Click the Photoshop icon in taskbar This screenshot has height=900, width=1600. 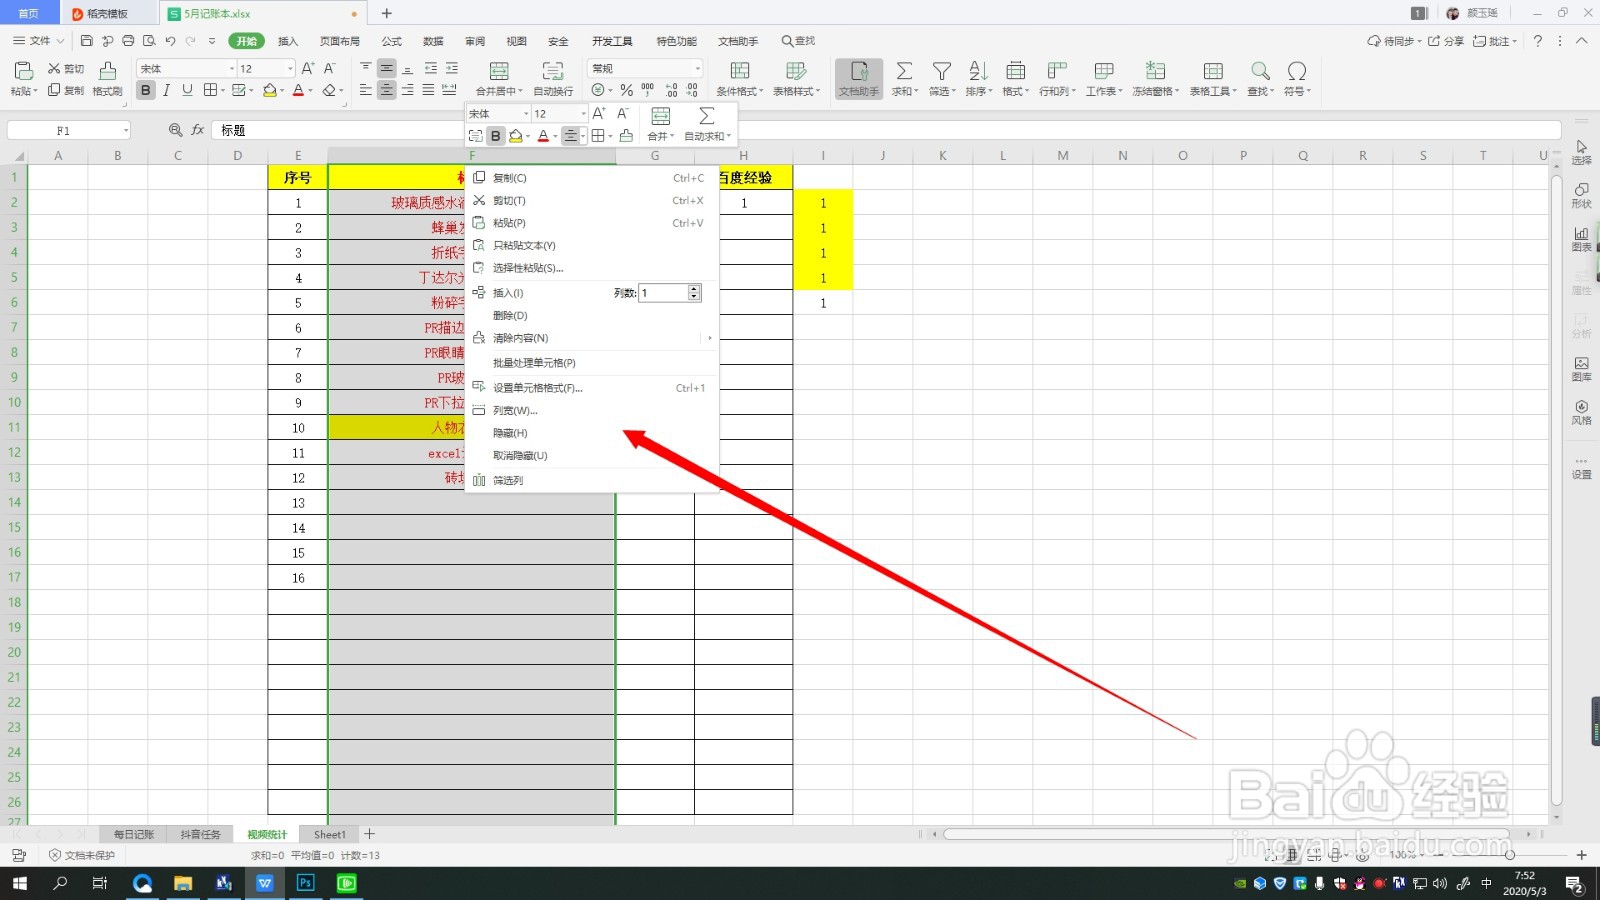(x=305, y=883)
